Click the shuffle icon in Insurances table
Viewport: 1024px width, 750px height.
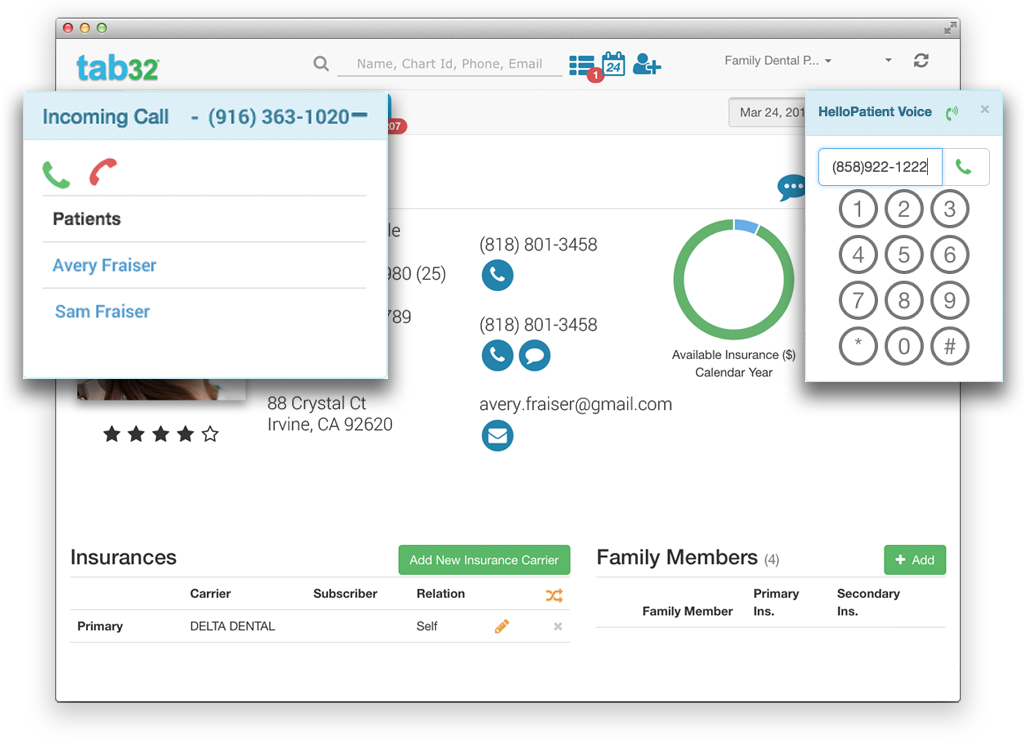554,595
